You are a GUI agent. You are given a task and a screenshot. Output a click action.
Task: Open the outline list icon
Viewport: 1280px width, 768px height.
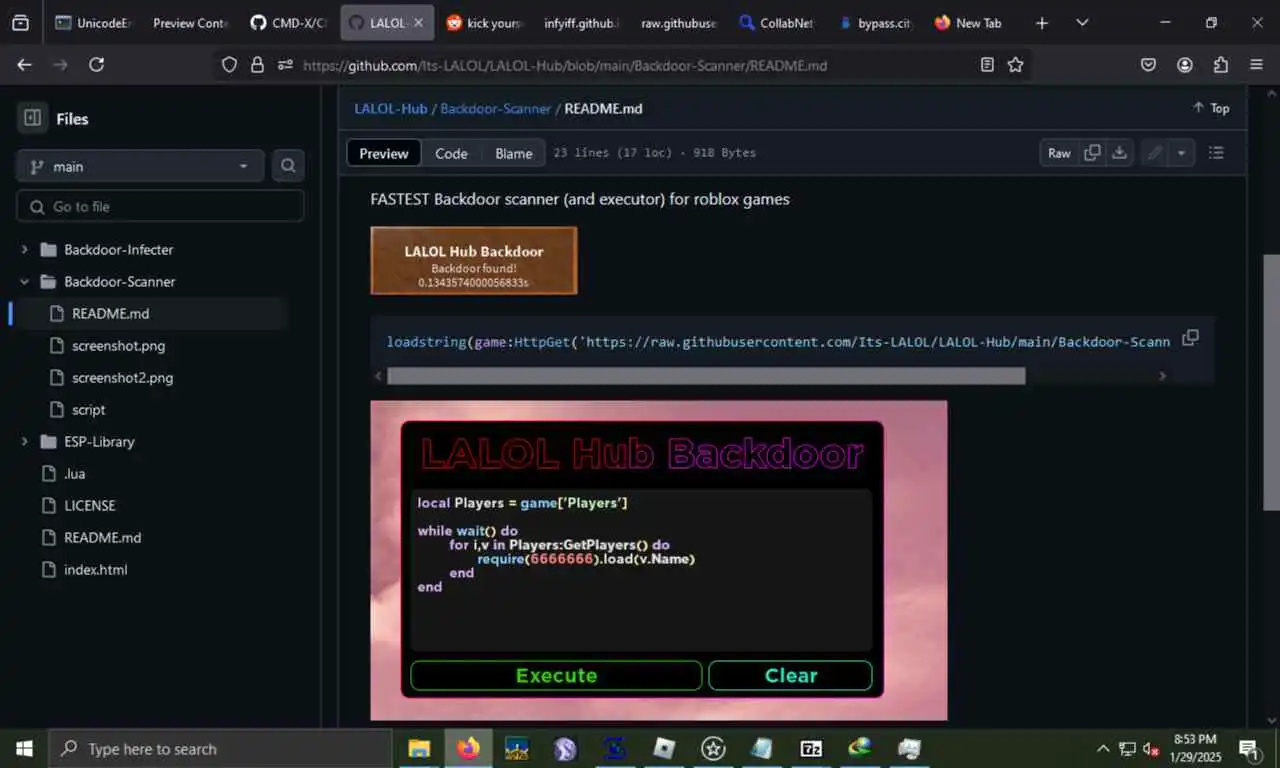pos(1216,153)
